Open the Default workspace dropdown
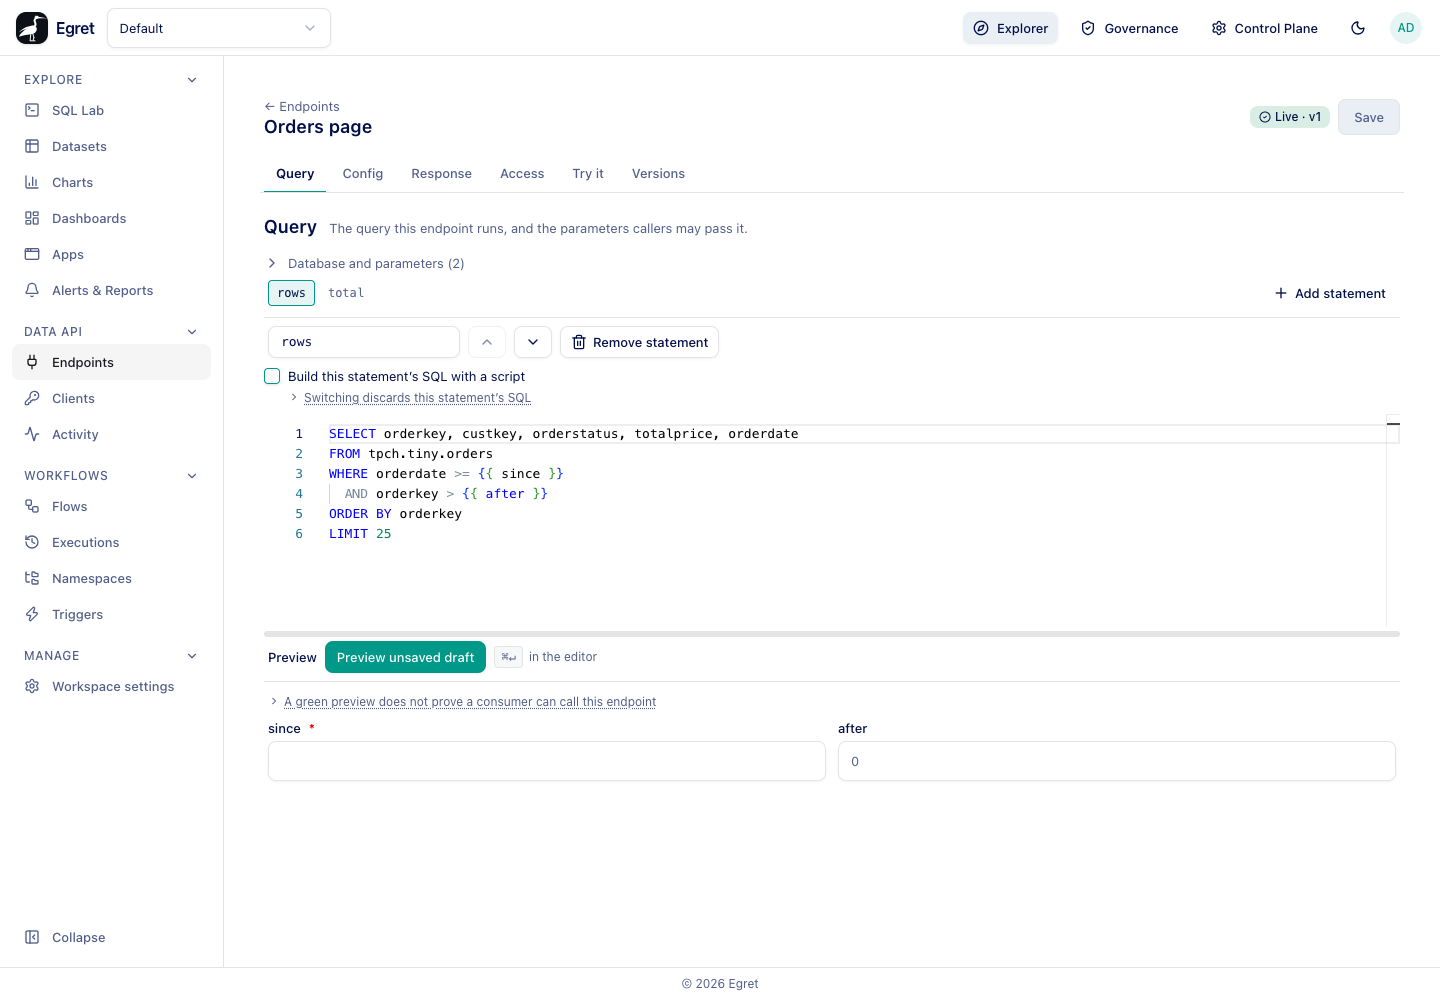The height and width of the screenshot is (1000, 1440). tap(219, 28)
